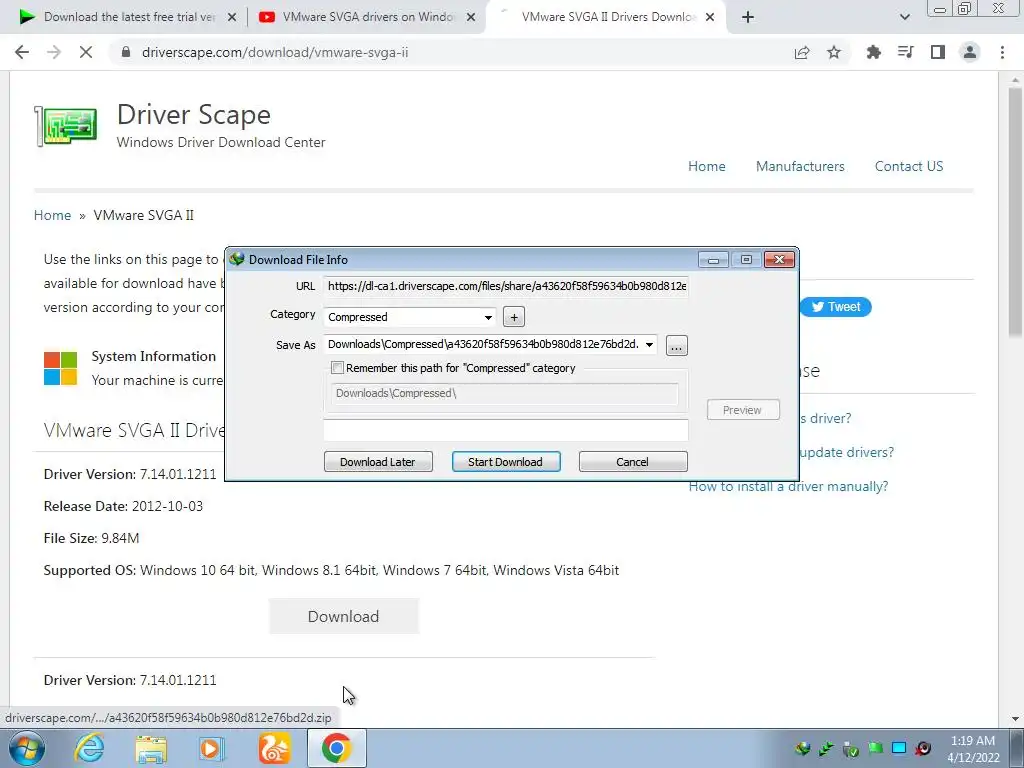Open the share page icon in address bar
This screenshot has width=1024, height=768.
click(802, 52)
